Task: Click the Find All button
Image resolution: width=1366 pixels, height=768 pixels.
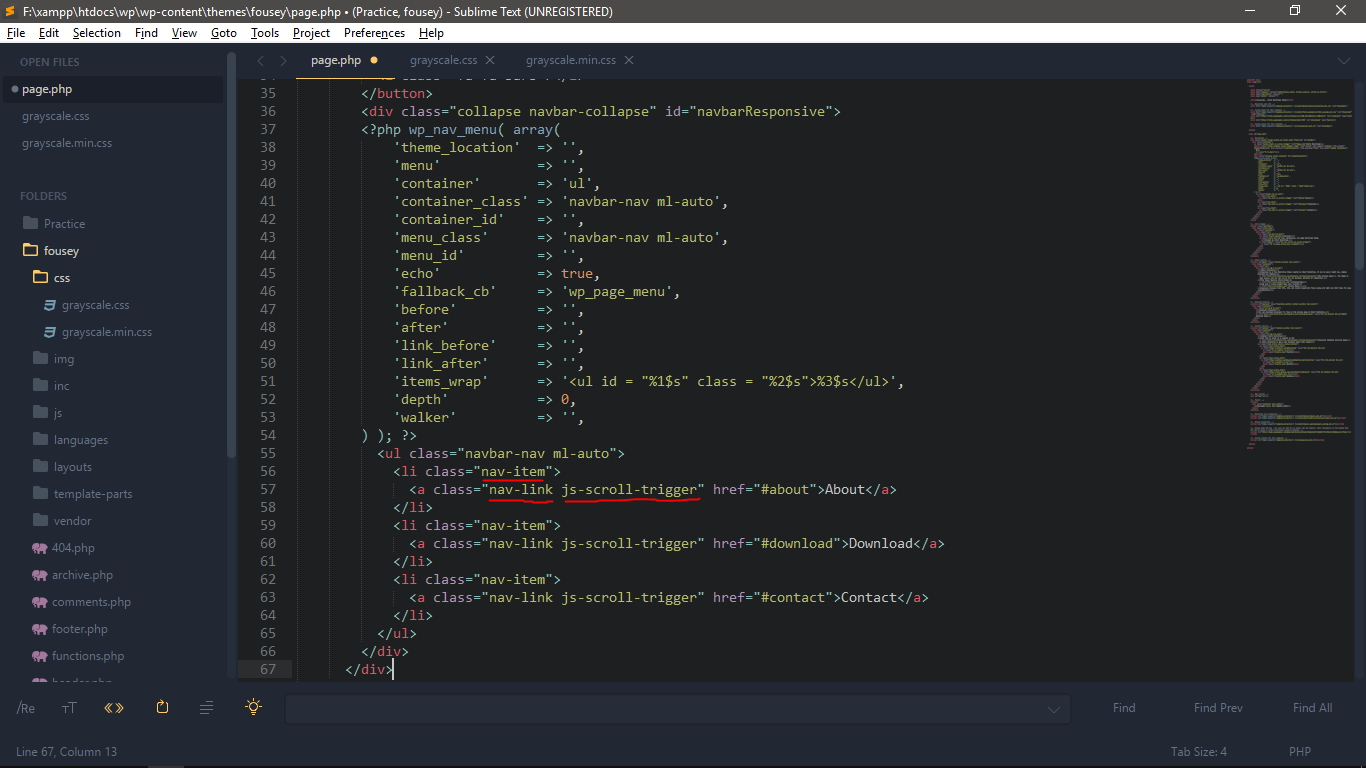Action: point(1312,708)
